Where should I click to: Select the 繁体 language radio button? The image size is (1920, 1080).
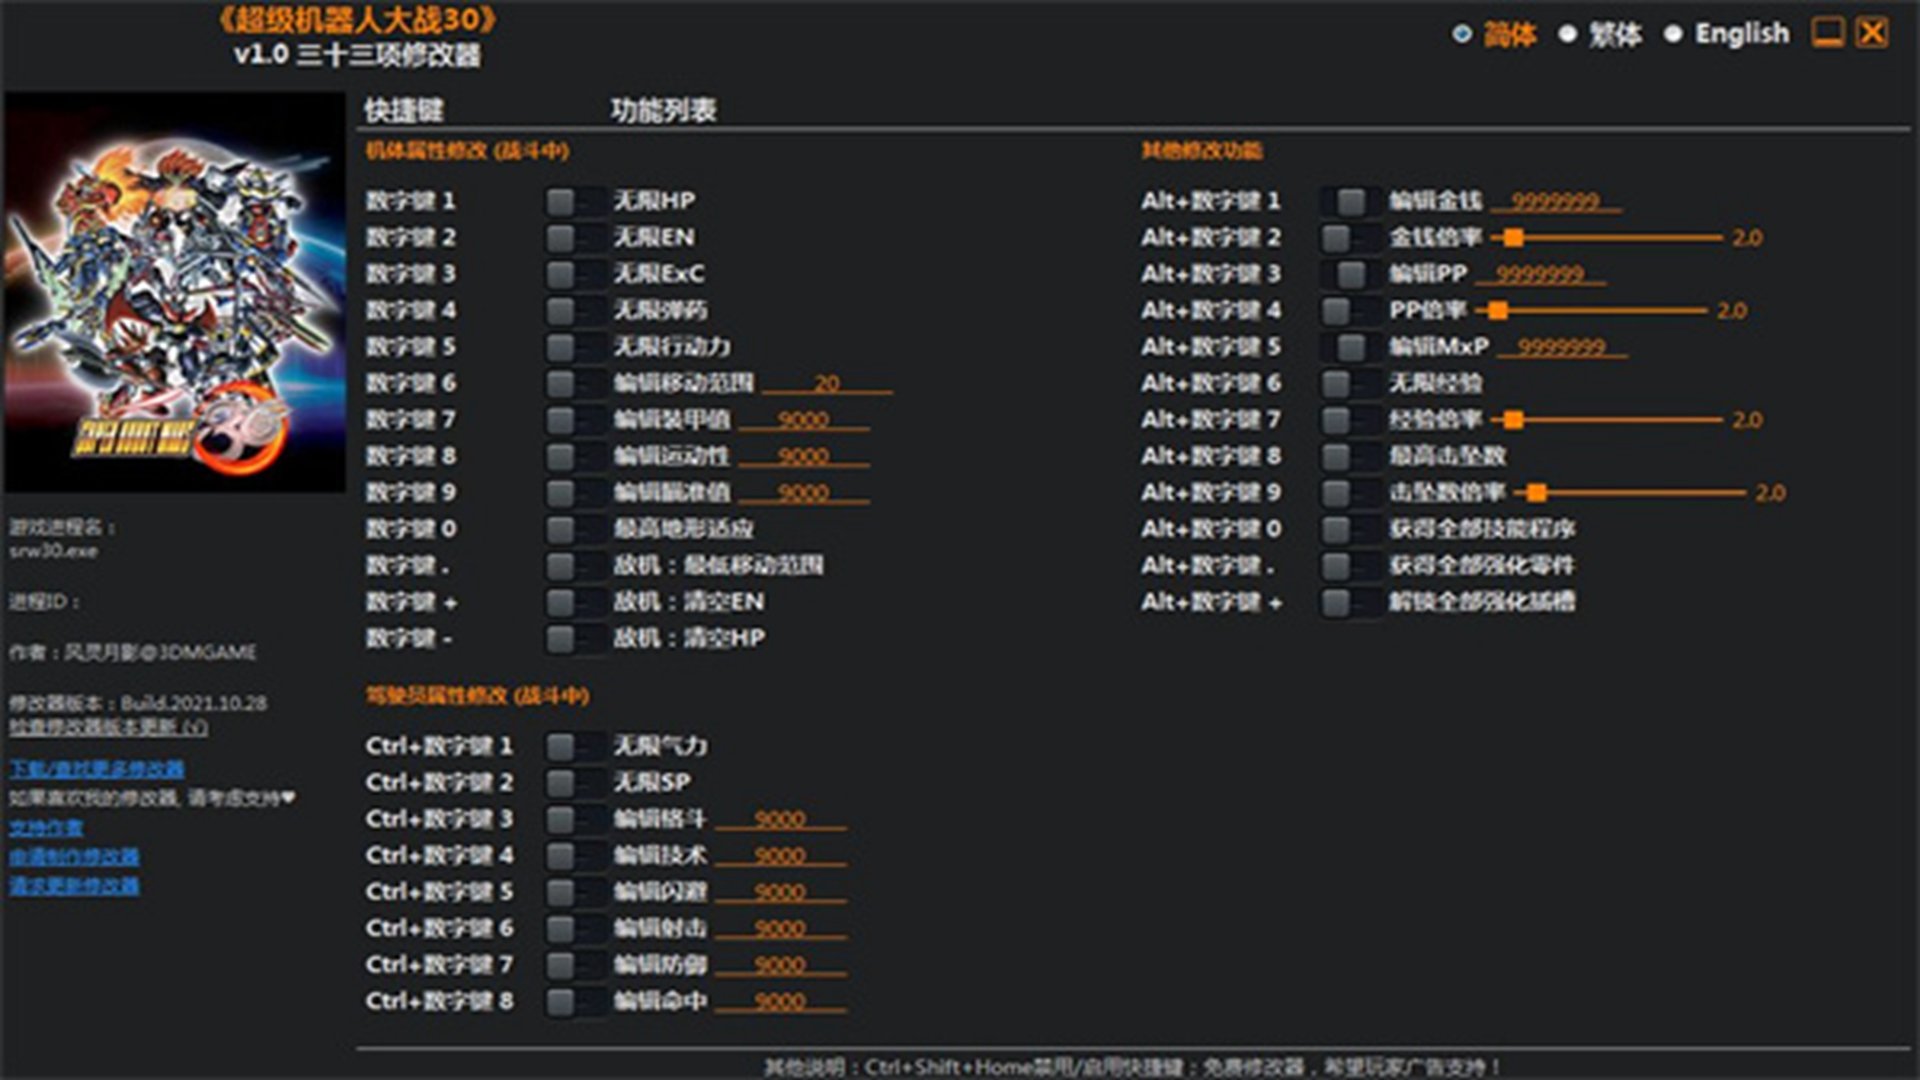click(1567, 34)
